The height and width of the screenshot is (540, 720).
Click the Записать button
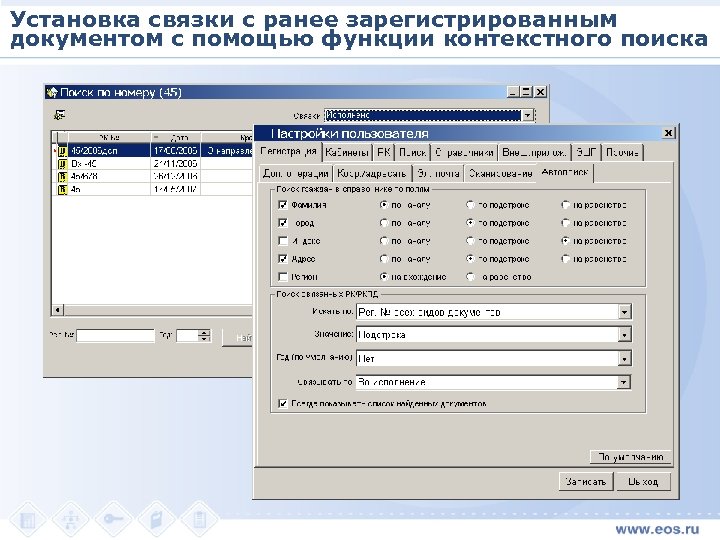[586, 482]
